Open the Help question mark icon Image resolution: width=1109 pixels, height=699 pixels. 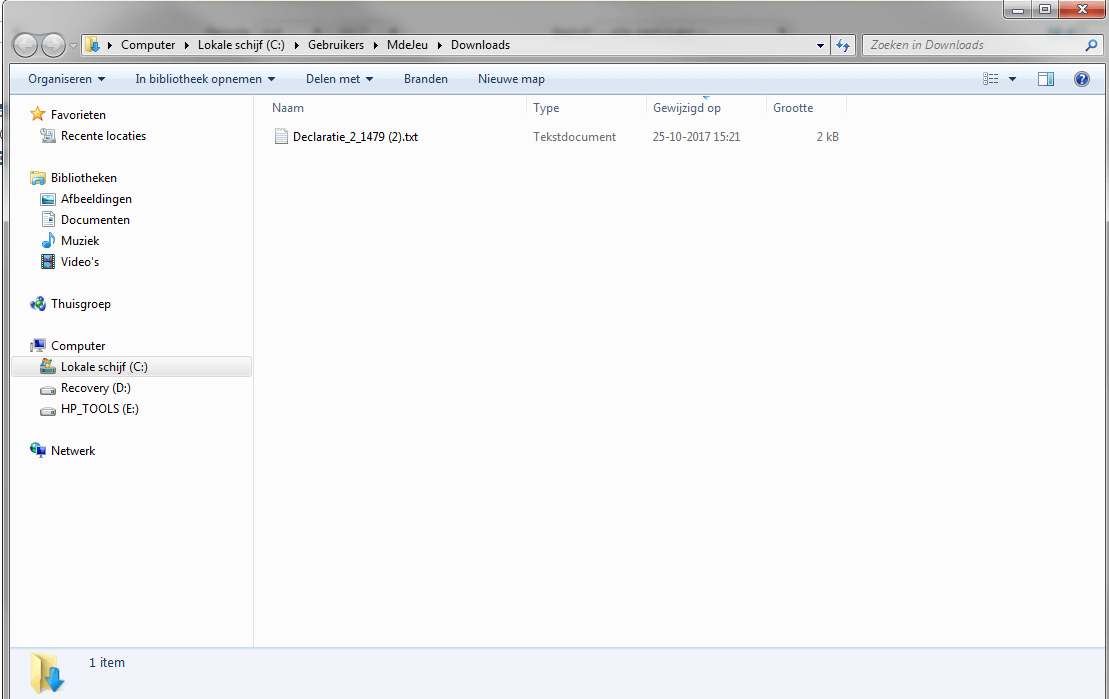tap(1081, 79)
